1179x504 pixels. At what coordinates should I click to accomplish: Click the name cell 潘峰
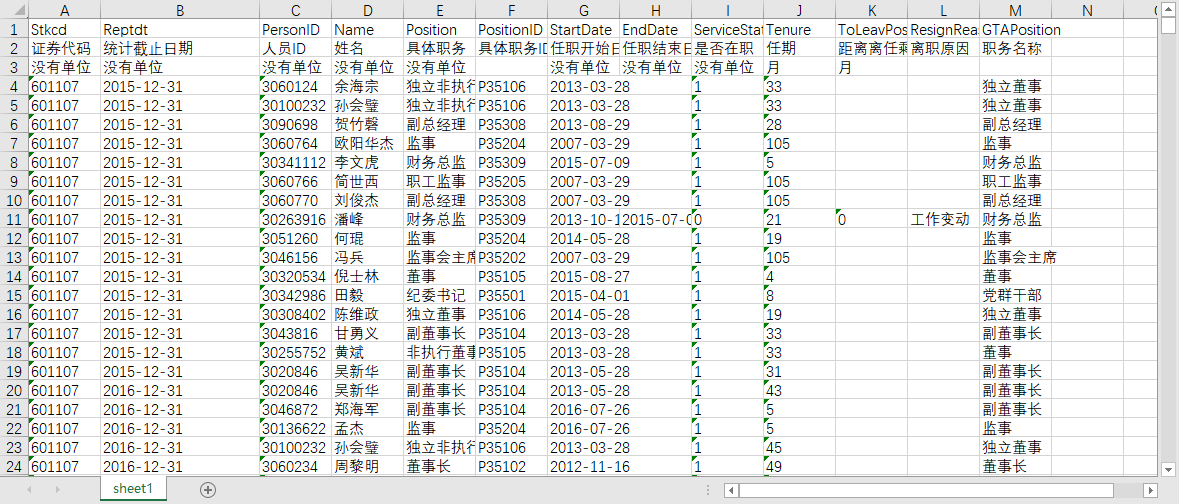point(367,219)
